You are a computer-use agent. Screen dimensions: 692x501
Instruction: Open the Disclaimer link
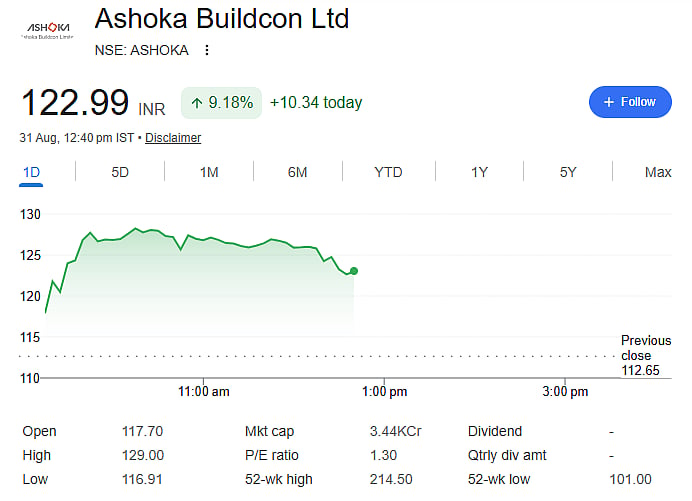click(173, 138)
